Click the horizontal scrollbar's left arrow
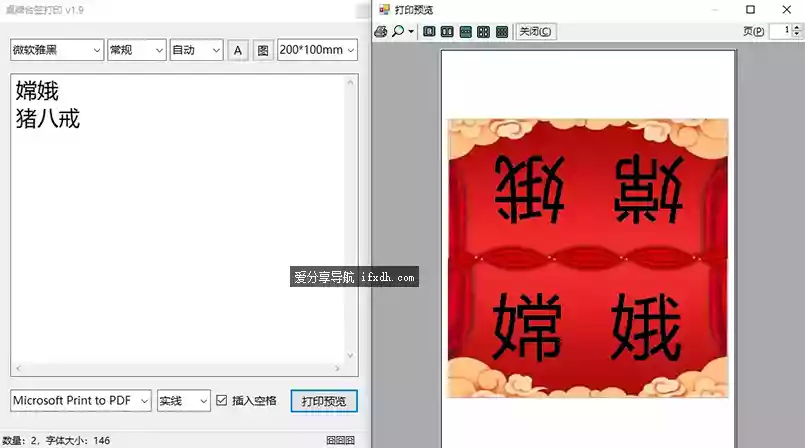Image resolution: width=805 pixels, height=448 pixels. tap(18, 368)
